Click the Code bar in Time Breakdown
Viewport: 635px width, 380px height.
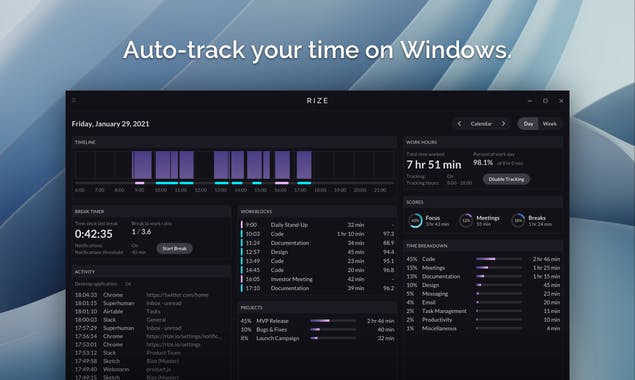(499, 259)
